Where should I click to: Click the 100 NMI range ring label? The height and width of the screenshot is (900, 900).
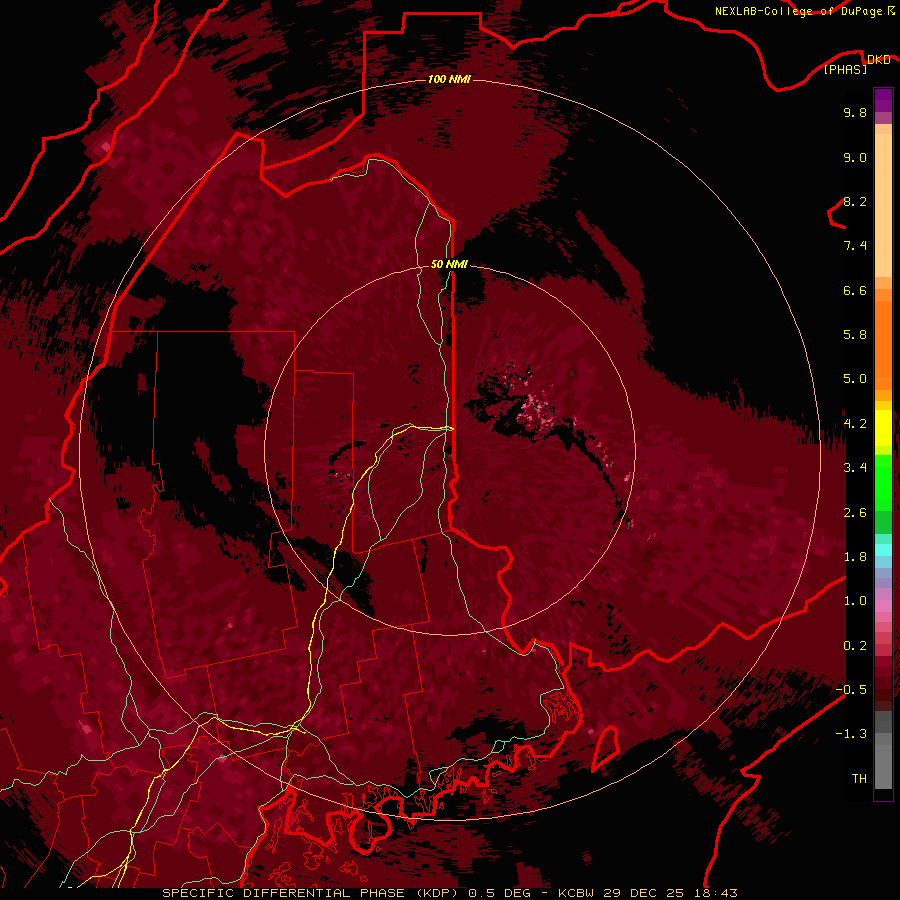coord(449,79)
